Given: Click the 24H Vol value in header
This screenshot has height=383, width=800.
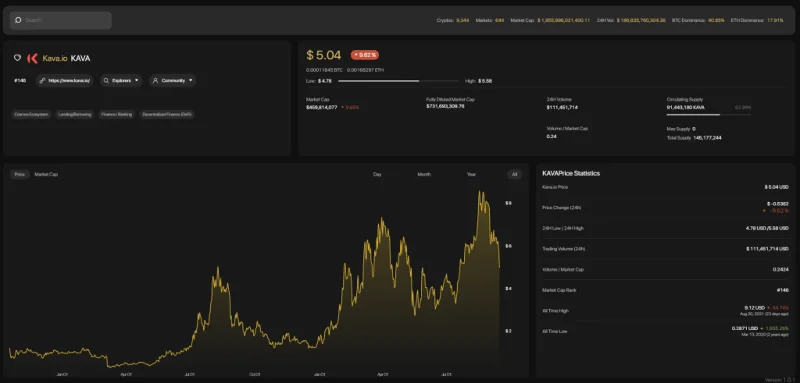Looking at the screenshot, I should coord(641,20).
